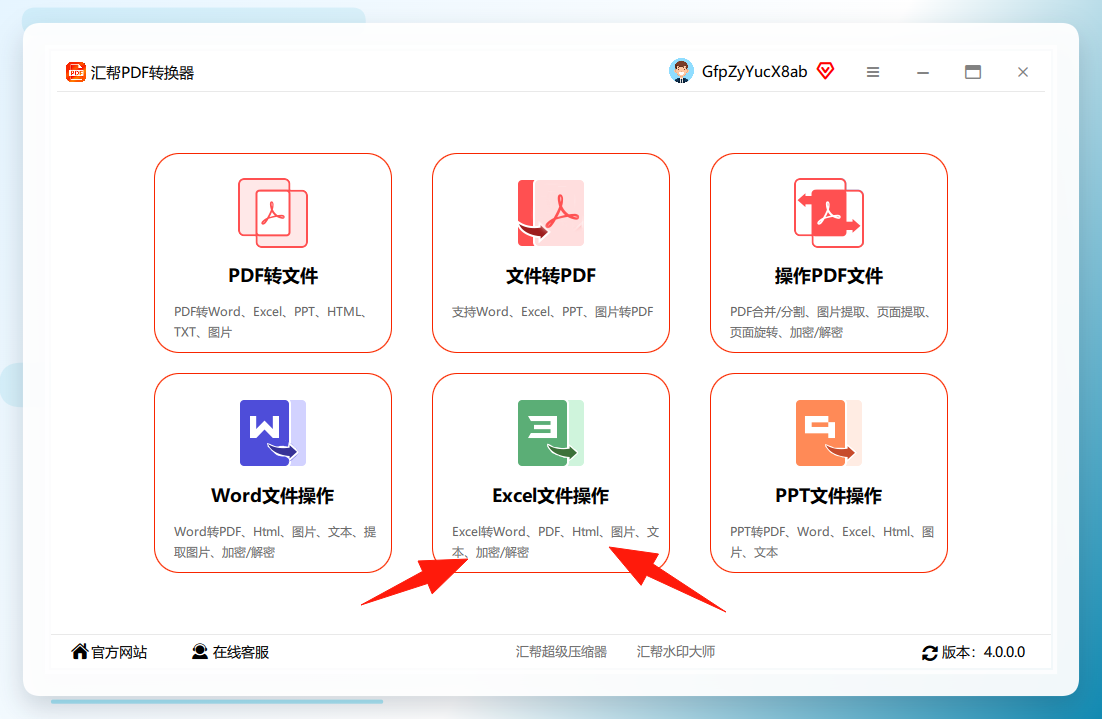Click the user avatar icon
1102x719 pixels.
pos(680,71)
